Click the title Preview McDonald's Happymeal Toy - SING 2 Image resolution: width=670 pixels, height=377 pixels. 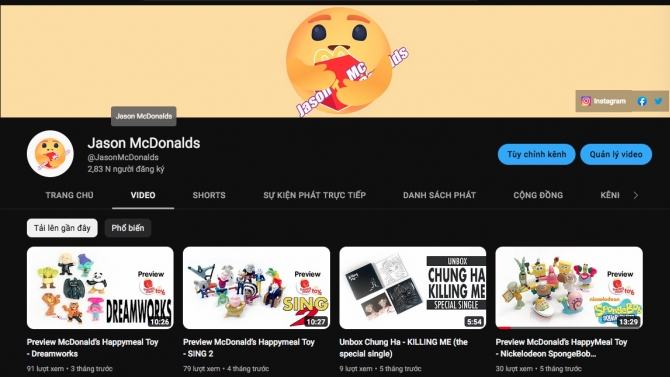(249, 348)
